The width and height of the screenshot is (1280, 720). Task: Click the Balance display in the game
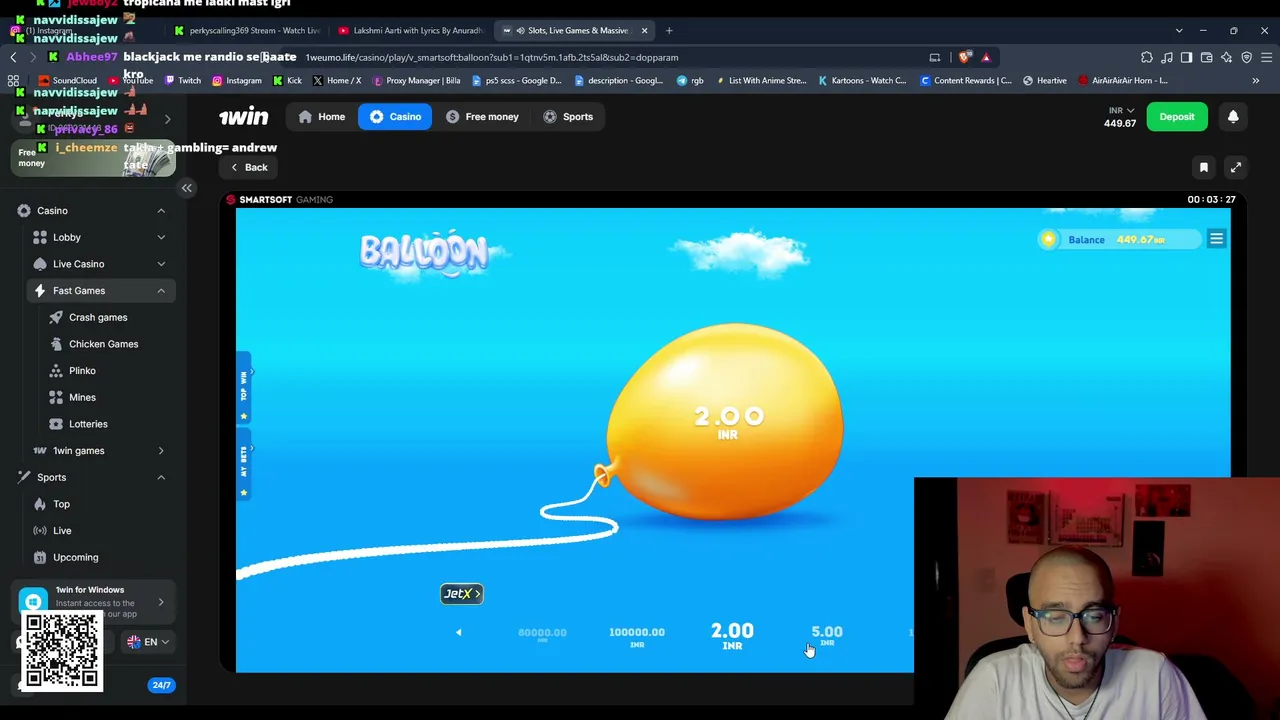point(1118,240)
